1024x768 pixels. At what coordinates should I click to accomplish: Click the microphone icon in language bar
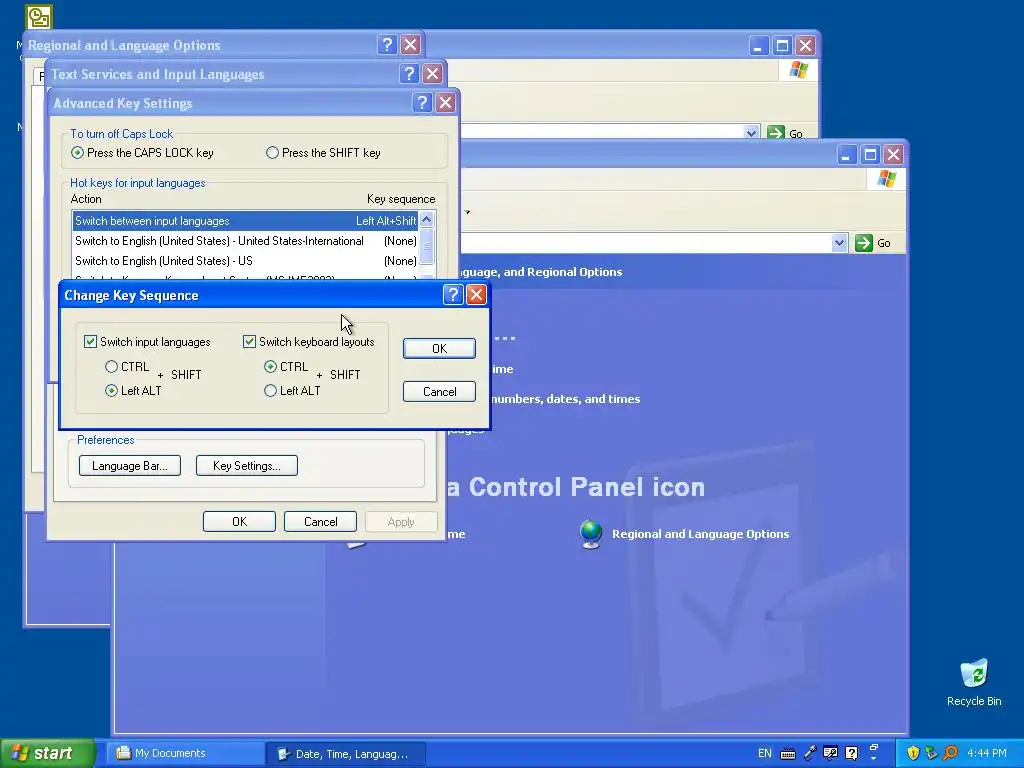click(x=810, y=754)
